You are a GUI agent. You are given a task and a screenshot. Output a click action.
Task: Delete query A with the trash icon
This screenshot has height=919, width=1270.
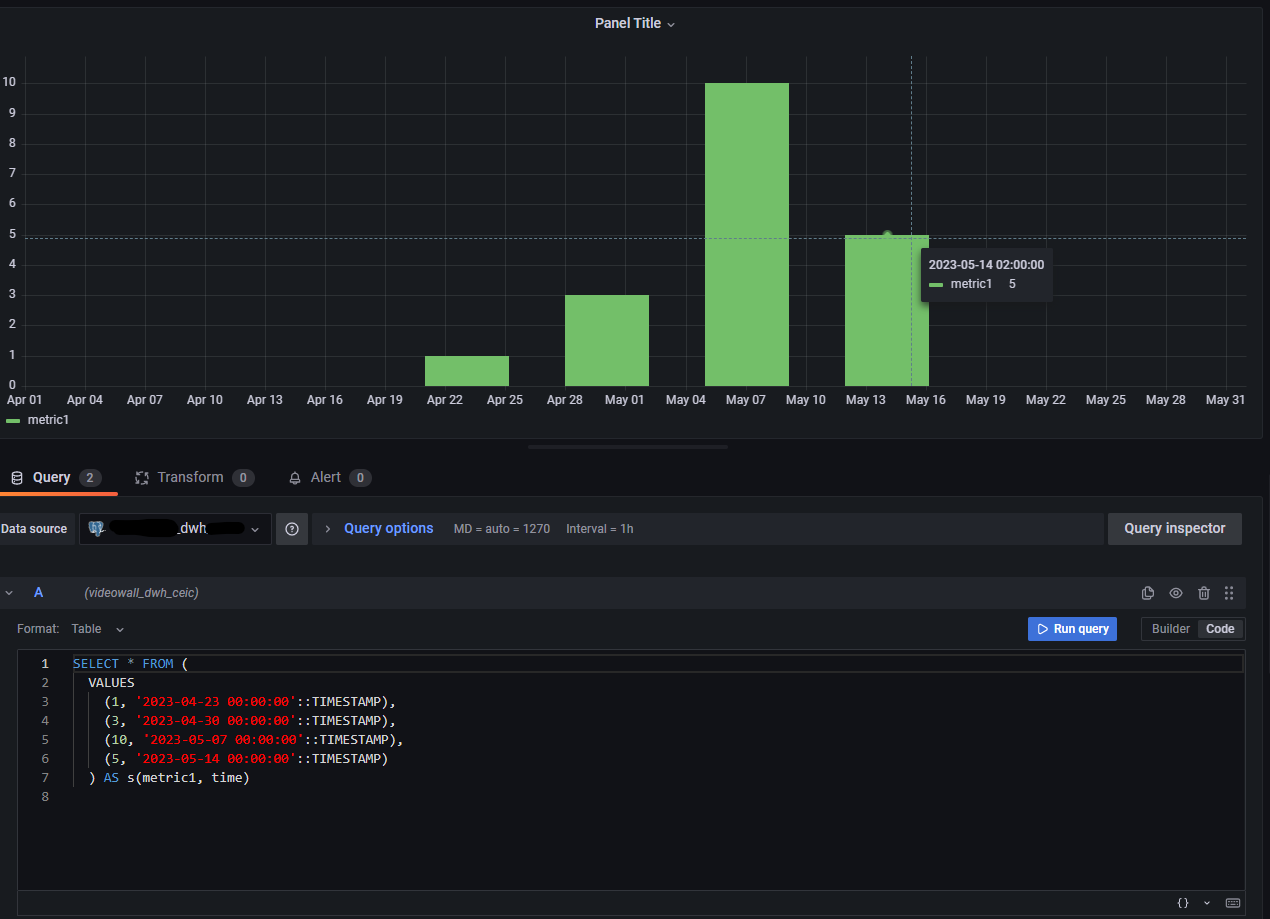tap(1204, 592)
